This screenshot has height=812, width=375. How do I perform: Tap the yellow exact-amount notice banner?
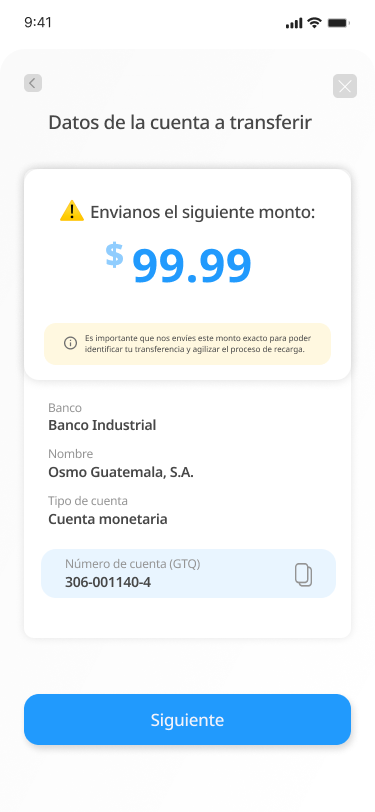click(x=188, y=344)
